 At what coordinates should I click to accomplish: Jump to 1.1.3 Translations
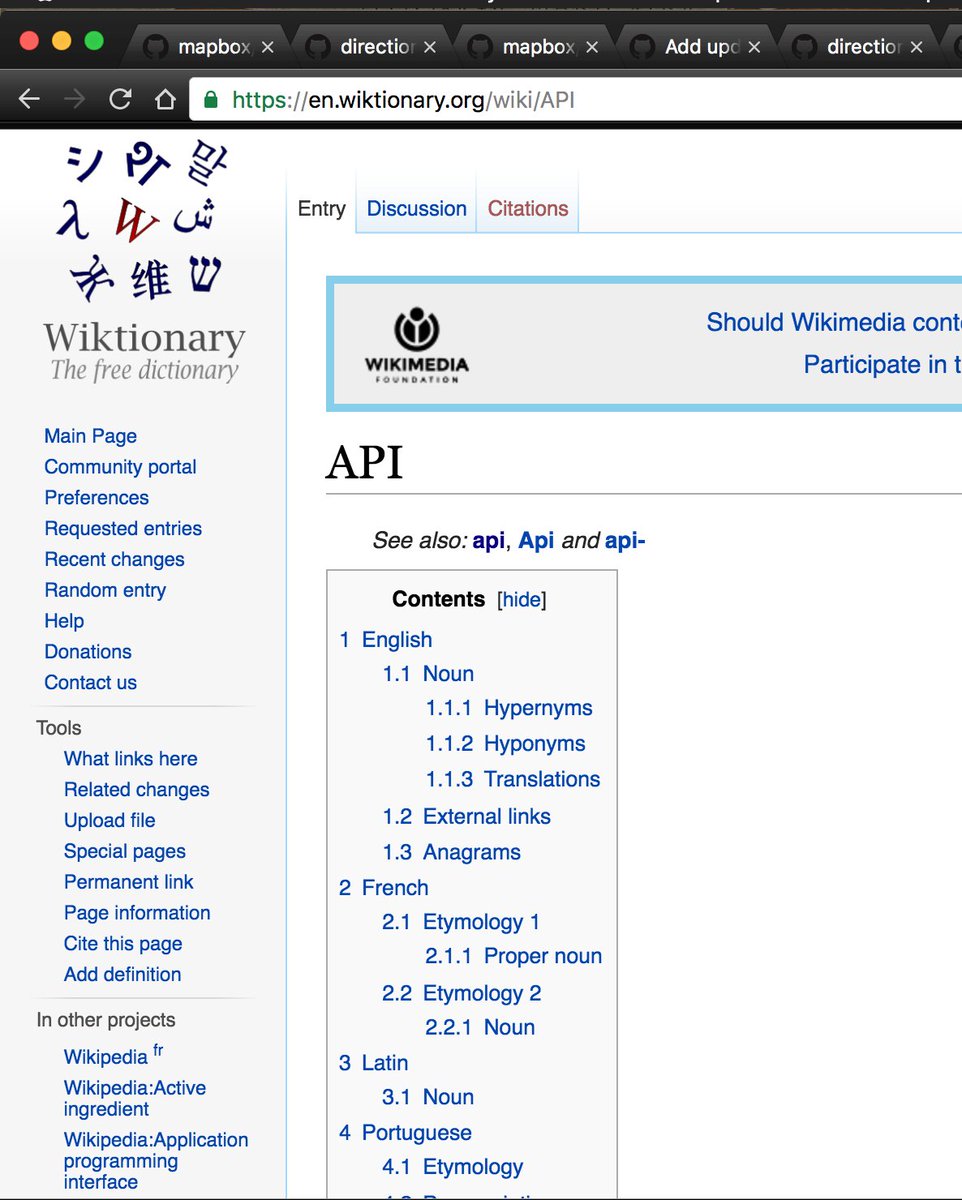[x=513, y=779]
